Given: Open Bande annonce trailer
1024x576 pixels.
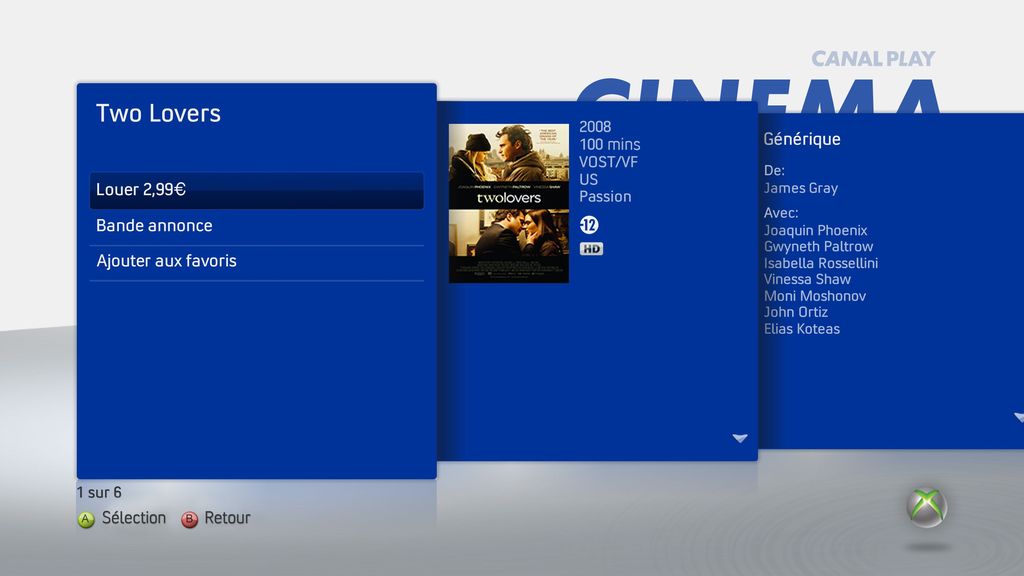Looking at the screenshot, I should click(257, 226).
